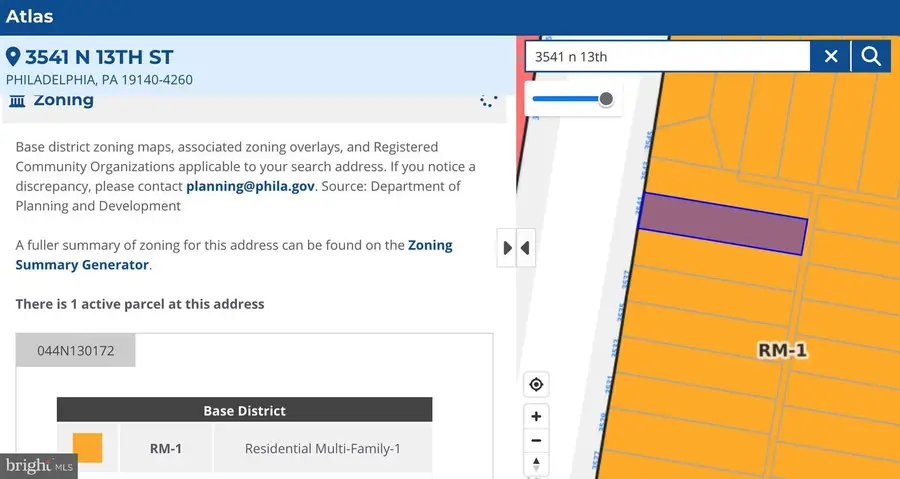Viewport: 900px width, 479px height.
Task: Click the address search field '3541 n 13th'
Action: [x=668, y=56]
